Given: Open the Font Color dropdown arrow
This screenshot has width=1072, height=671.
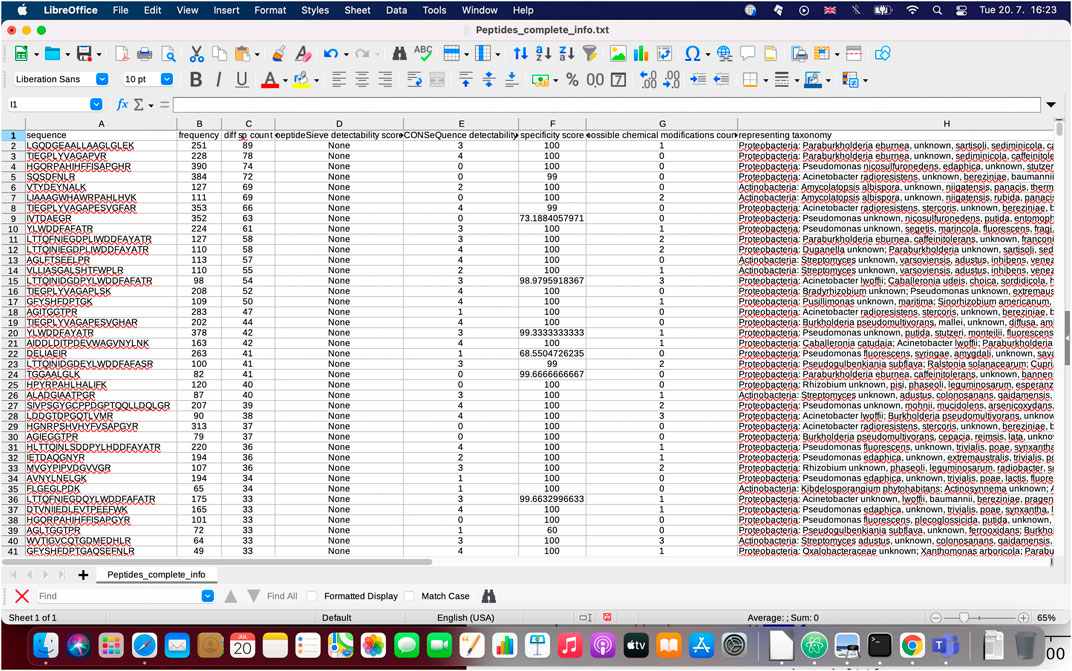Looking at the screenshot, I should 285,81.
